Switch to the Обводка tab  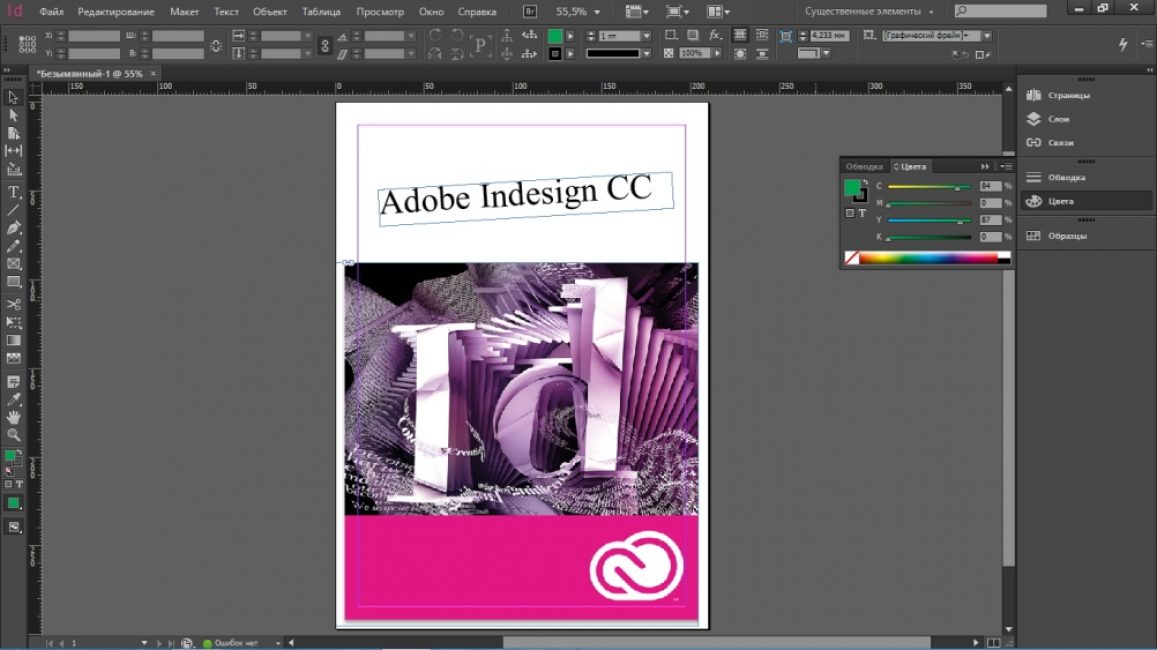pyautogui.click(x=864, y=166)
